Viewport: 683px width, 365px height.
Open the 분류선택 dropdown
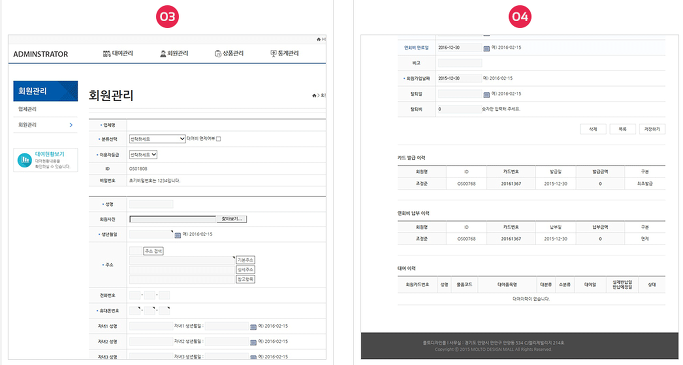(157, 139)
